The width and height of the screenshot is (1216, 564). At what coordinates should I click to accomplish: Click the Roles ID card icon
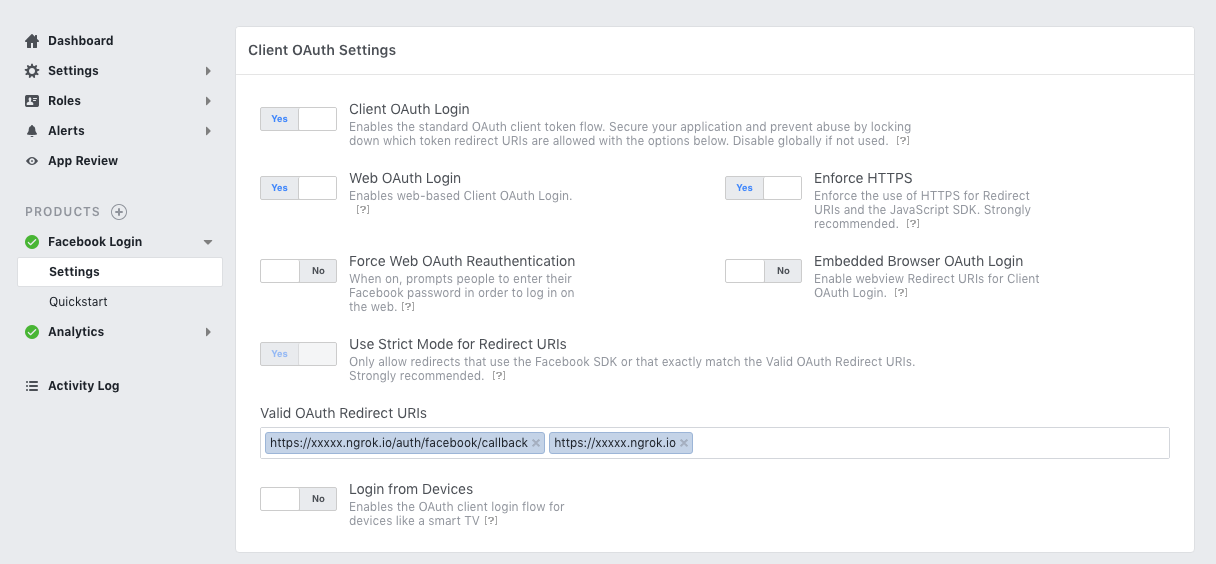pos(32,101)
